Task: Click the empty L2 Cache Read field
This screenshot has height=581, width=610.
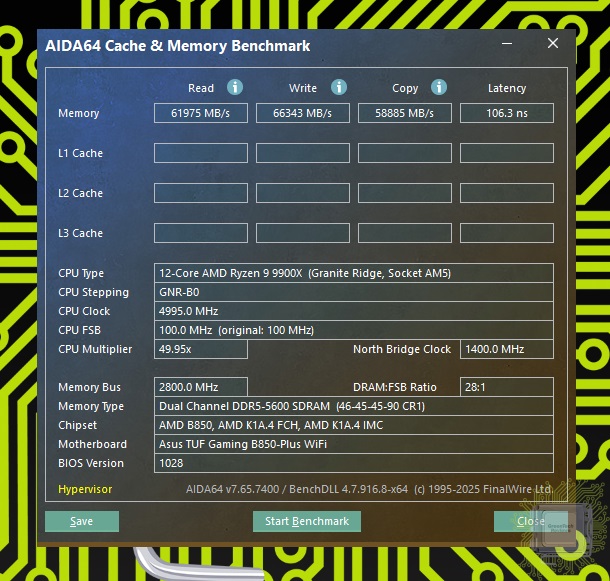Action: tap(201, 193)
